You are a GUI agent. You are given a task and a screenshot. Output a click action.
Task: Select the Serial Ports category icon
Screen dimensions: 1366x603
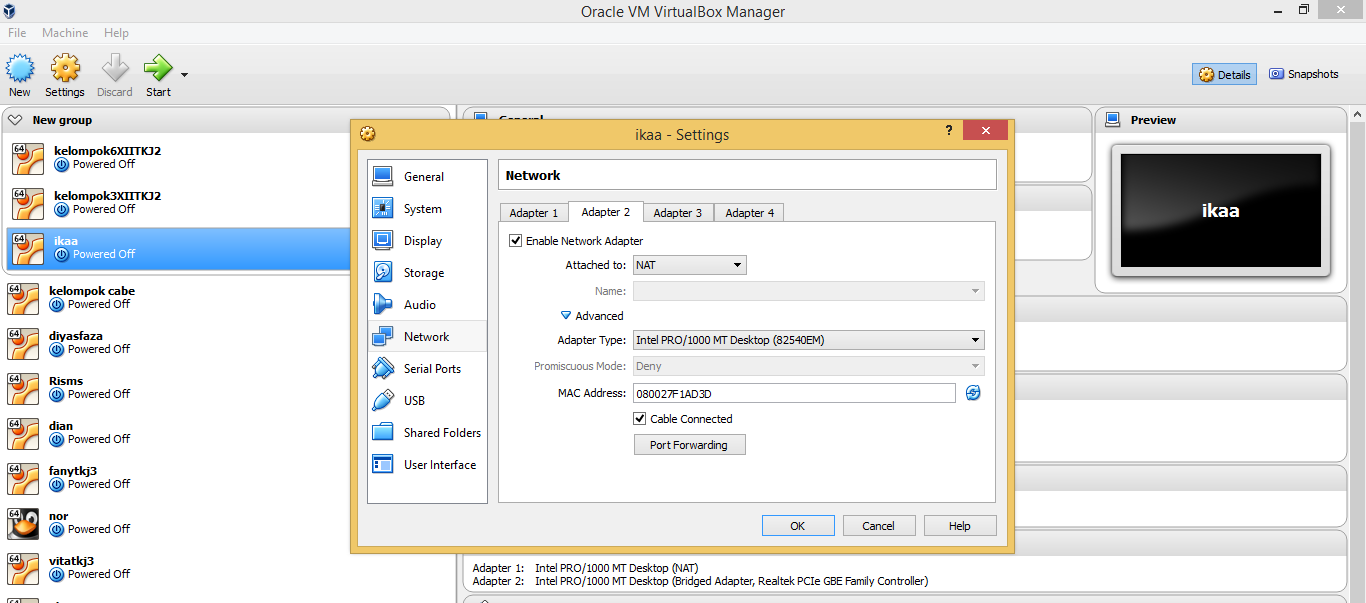(382, 368)
